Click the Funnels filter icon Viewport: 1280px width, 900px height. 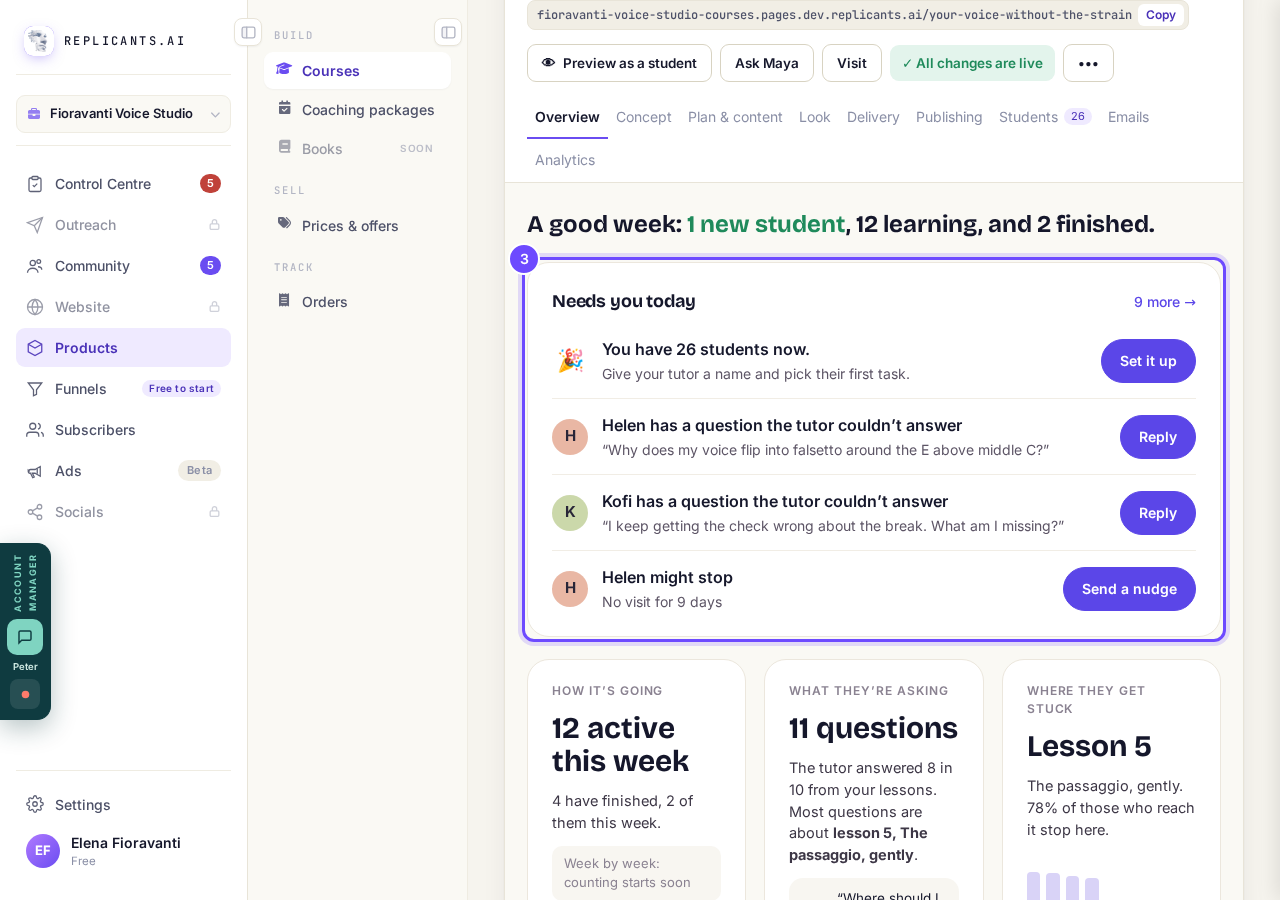point(35,389)
